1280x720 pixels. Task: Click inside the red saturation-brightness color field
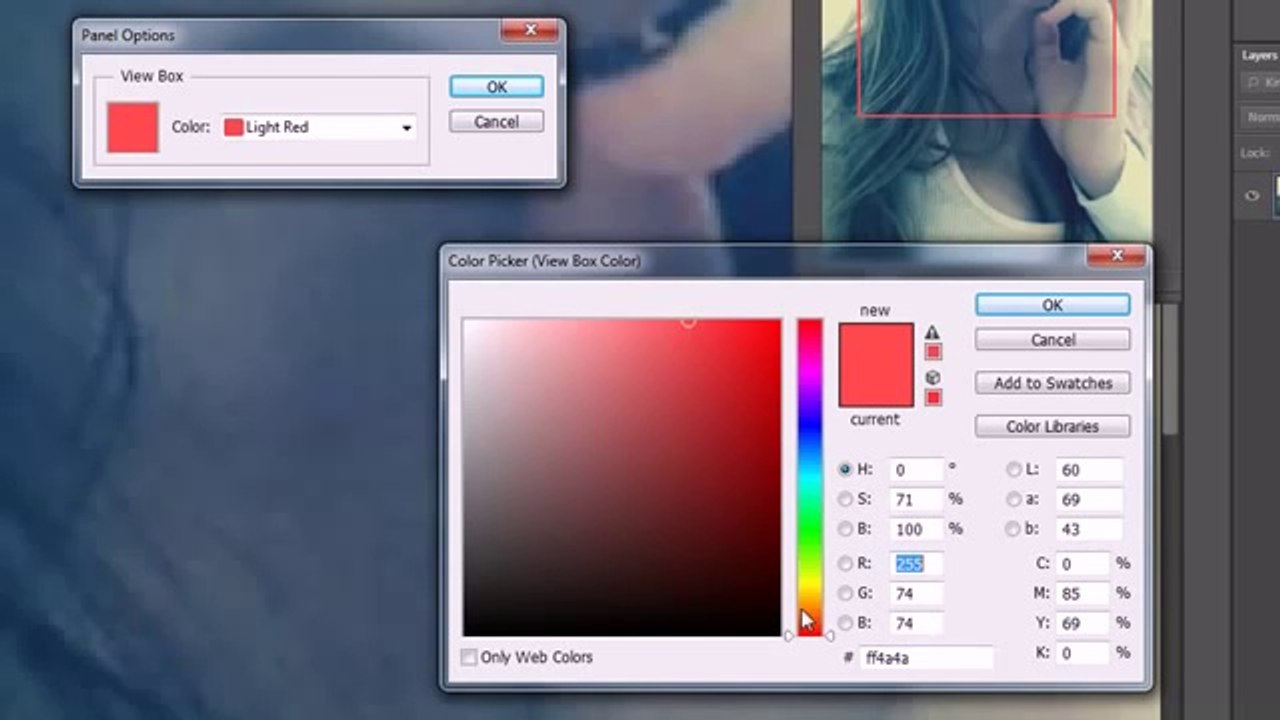[622, 477]
